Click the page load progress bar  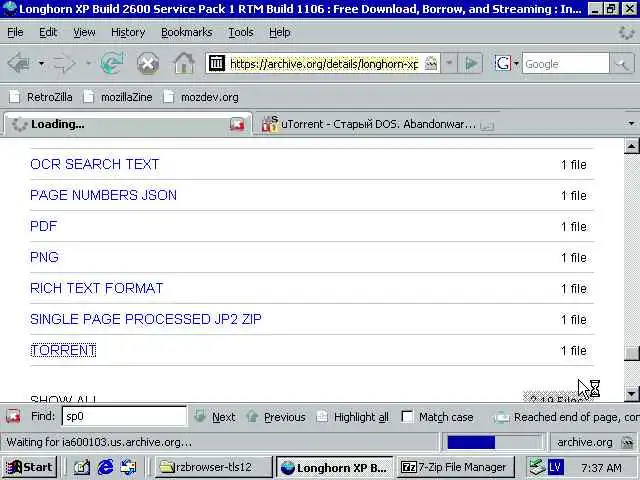(x=493, y=442)
